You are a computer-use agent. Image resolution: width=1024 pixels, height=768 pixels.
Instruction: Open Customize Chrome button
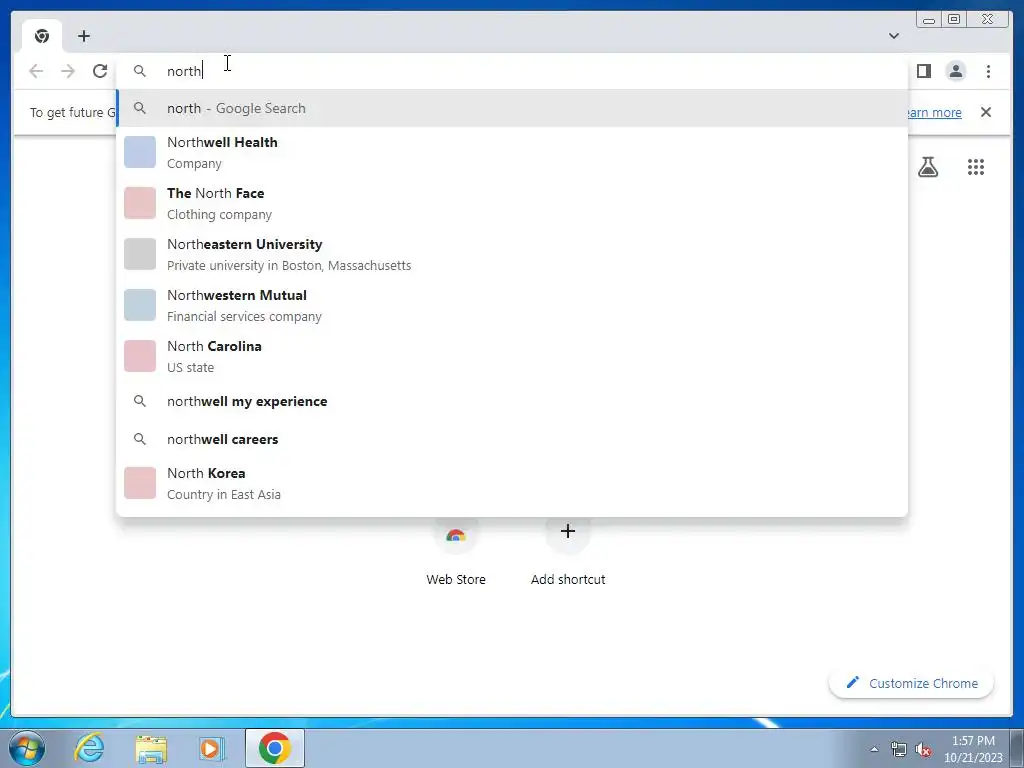[912, 683]
